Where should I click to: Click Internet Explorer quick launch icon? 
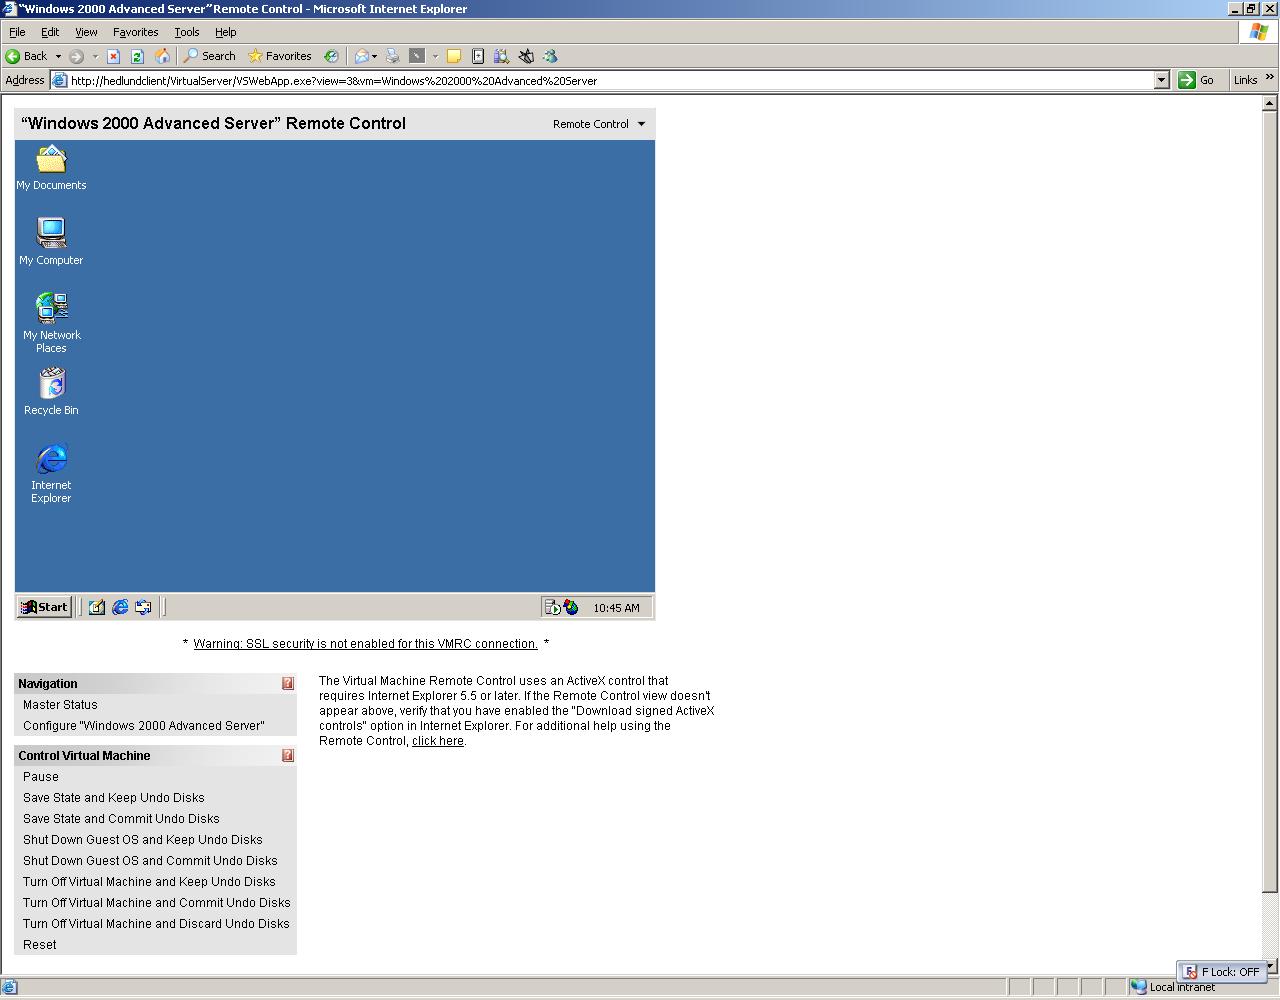pyautogui.click(x=120, y=607)
